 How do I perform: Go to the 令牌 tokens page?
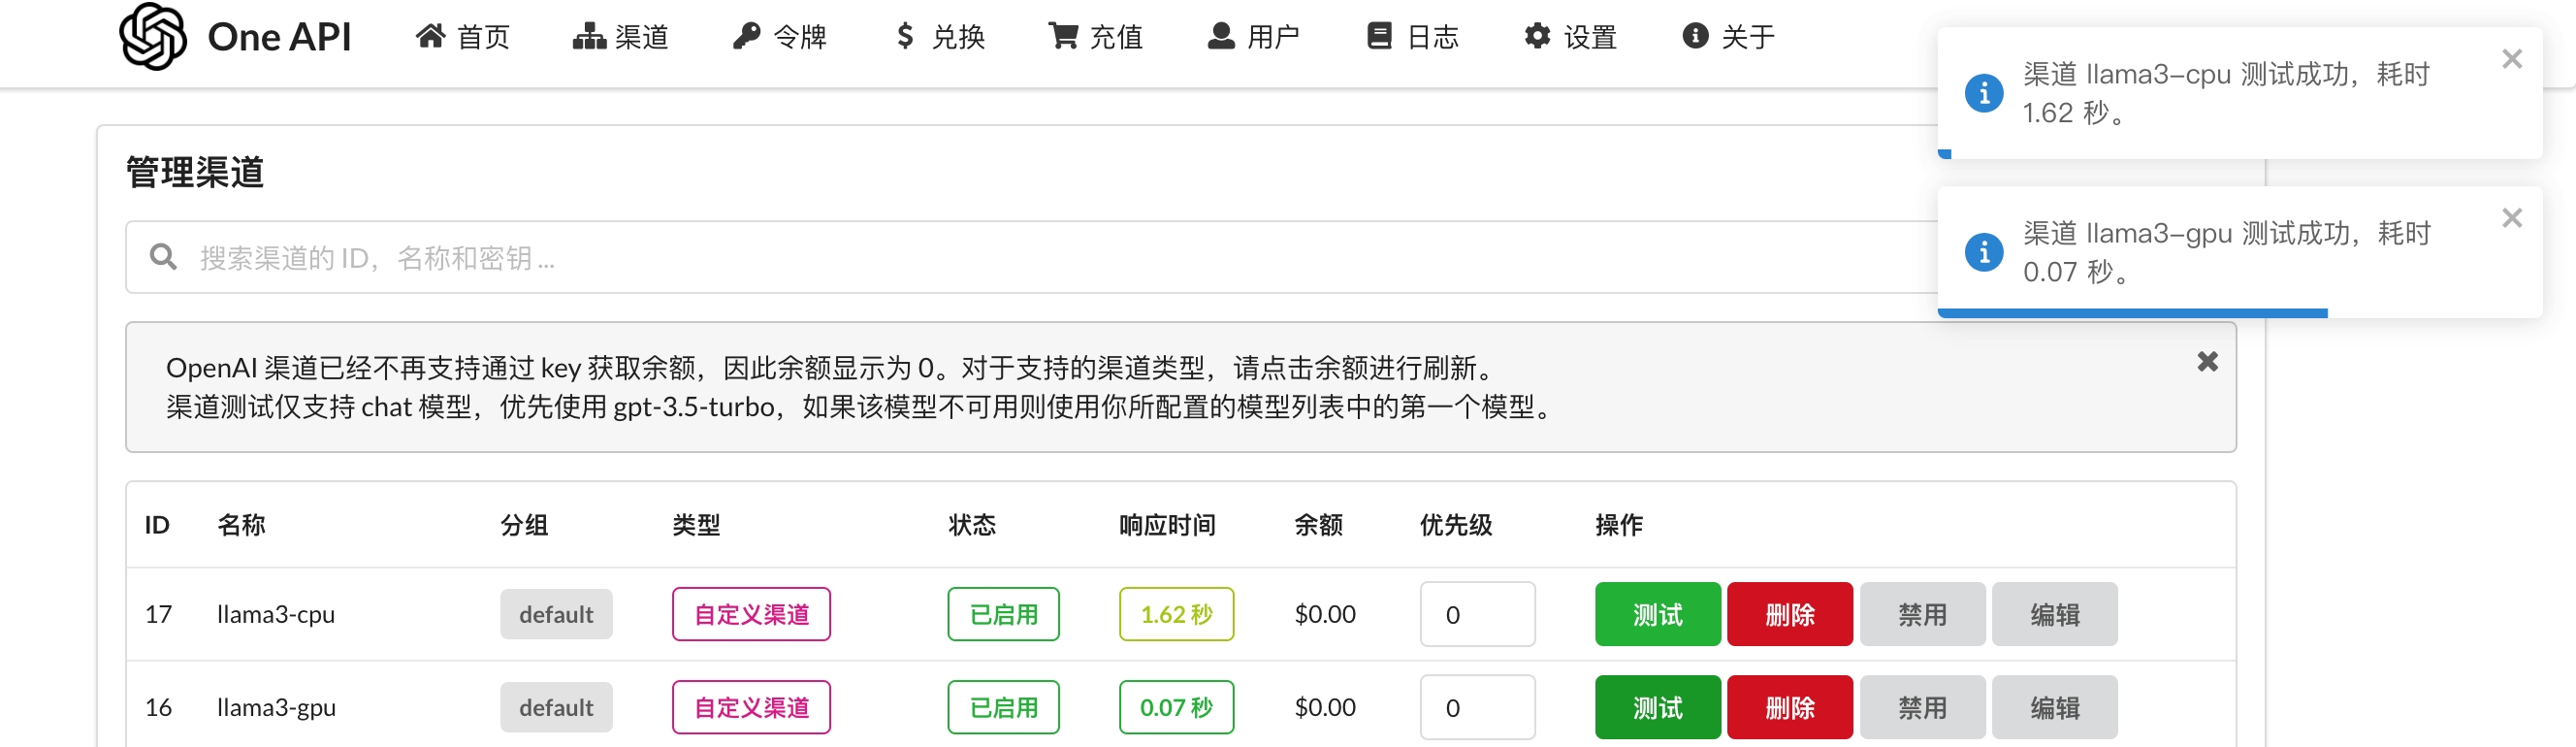click(780, 37)
